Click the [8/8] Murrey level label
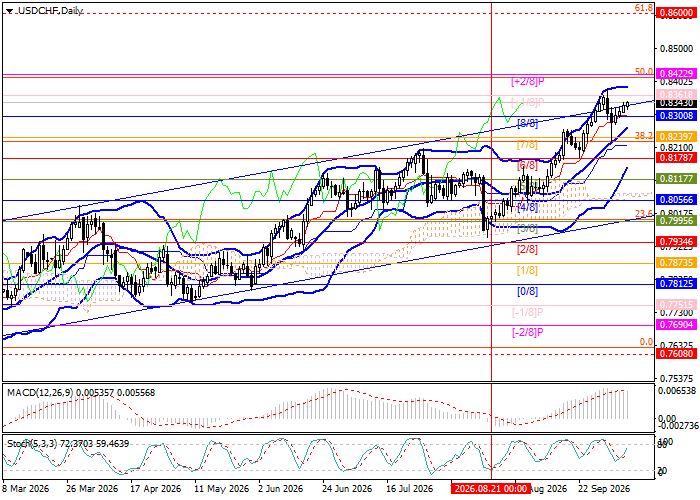 tap(527, 123)
